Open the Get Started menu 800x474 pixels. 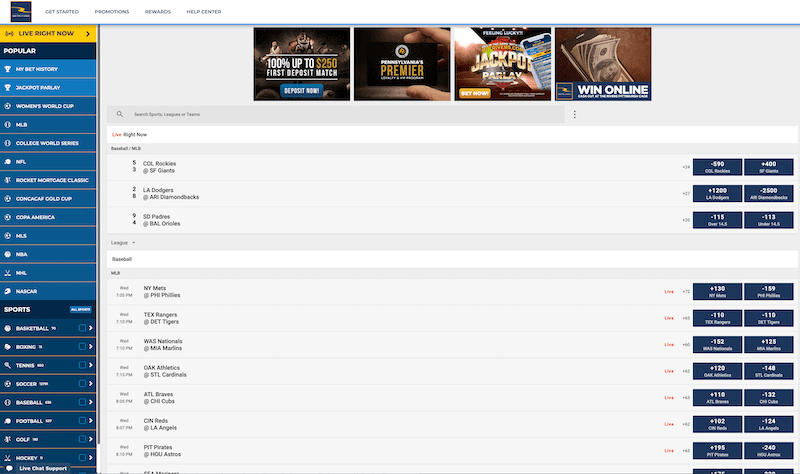pyautogui.click(x=62, y=12)
